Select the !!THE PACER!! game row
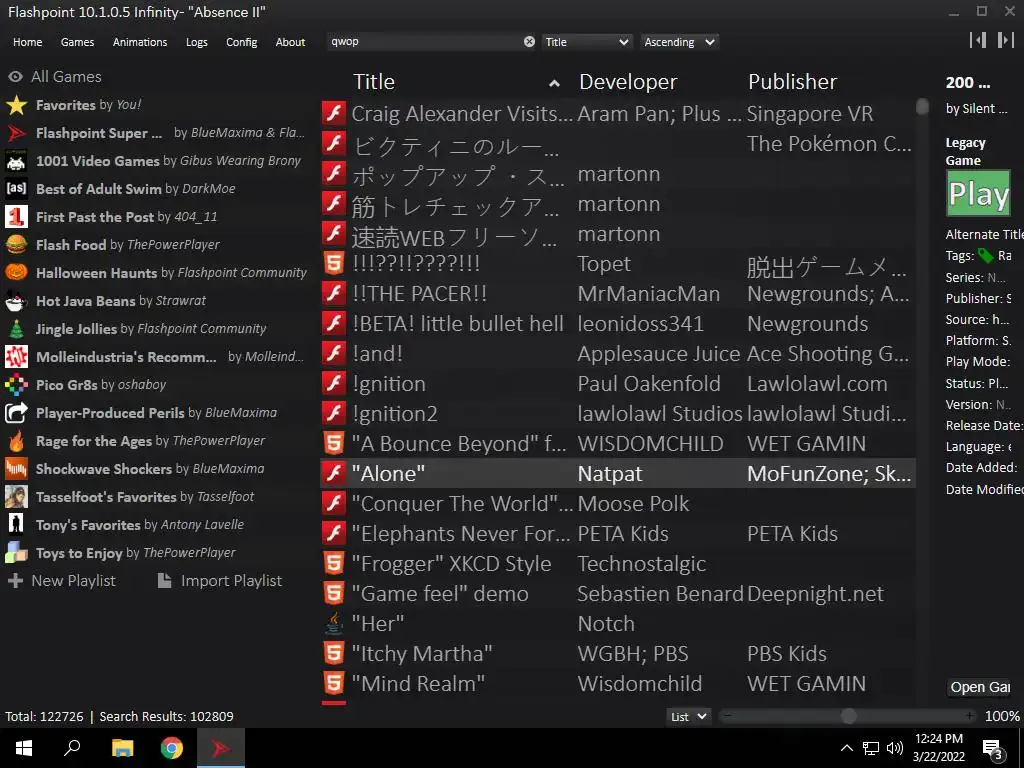 [618, 294]
